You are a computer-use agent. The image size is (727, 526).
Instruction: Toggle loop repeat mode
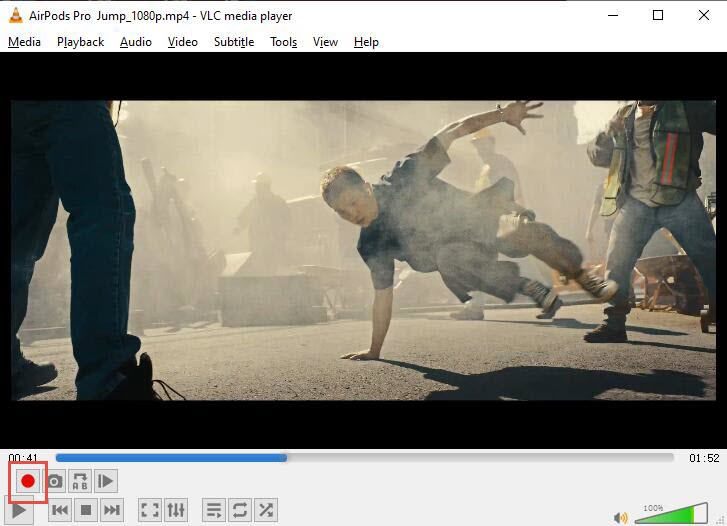pyautogui.click(x=240, y=510)
